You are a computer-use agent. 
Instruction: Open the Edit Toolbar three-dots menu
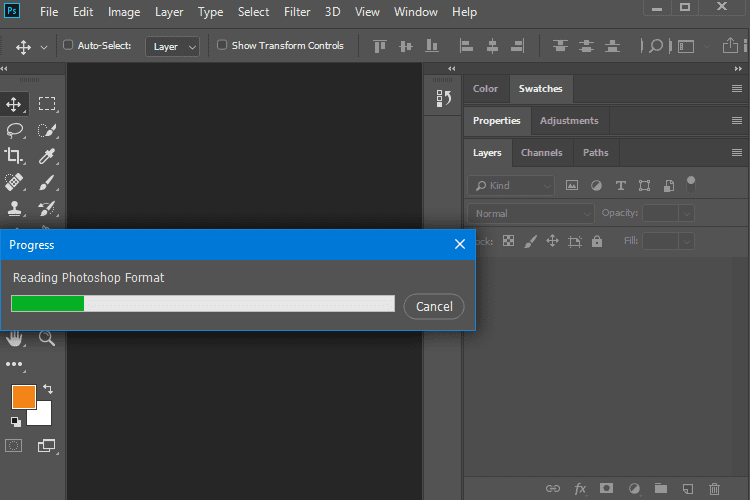[x=14, y=364]
